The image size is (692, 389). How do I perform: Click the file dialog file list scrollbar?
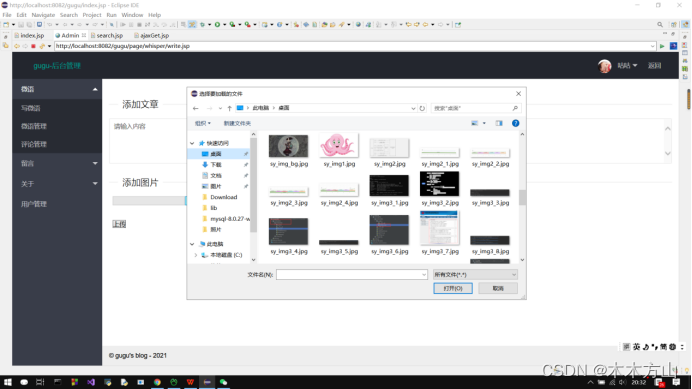click(x=522, y=197)
